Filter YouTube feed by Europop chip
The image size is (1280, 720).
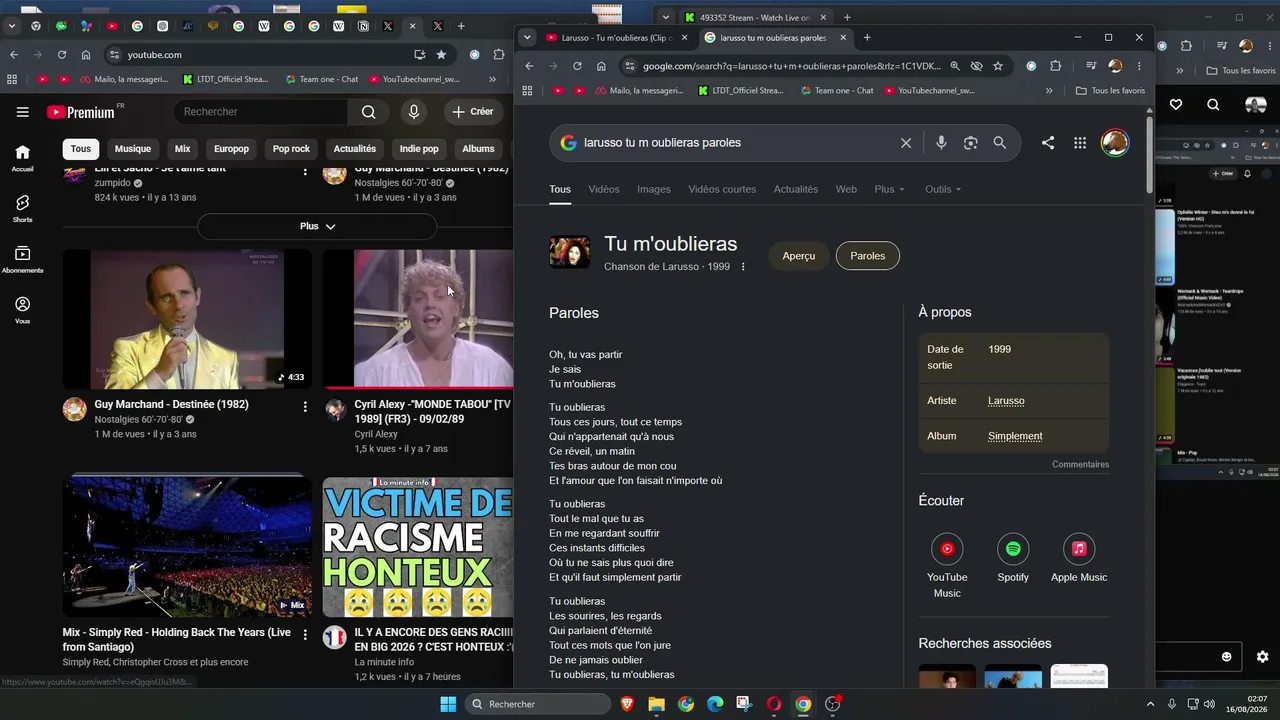[231, 149]
